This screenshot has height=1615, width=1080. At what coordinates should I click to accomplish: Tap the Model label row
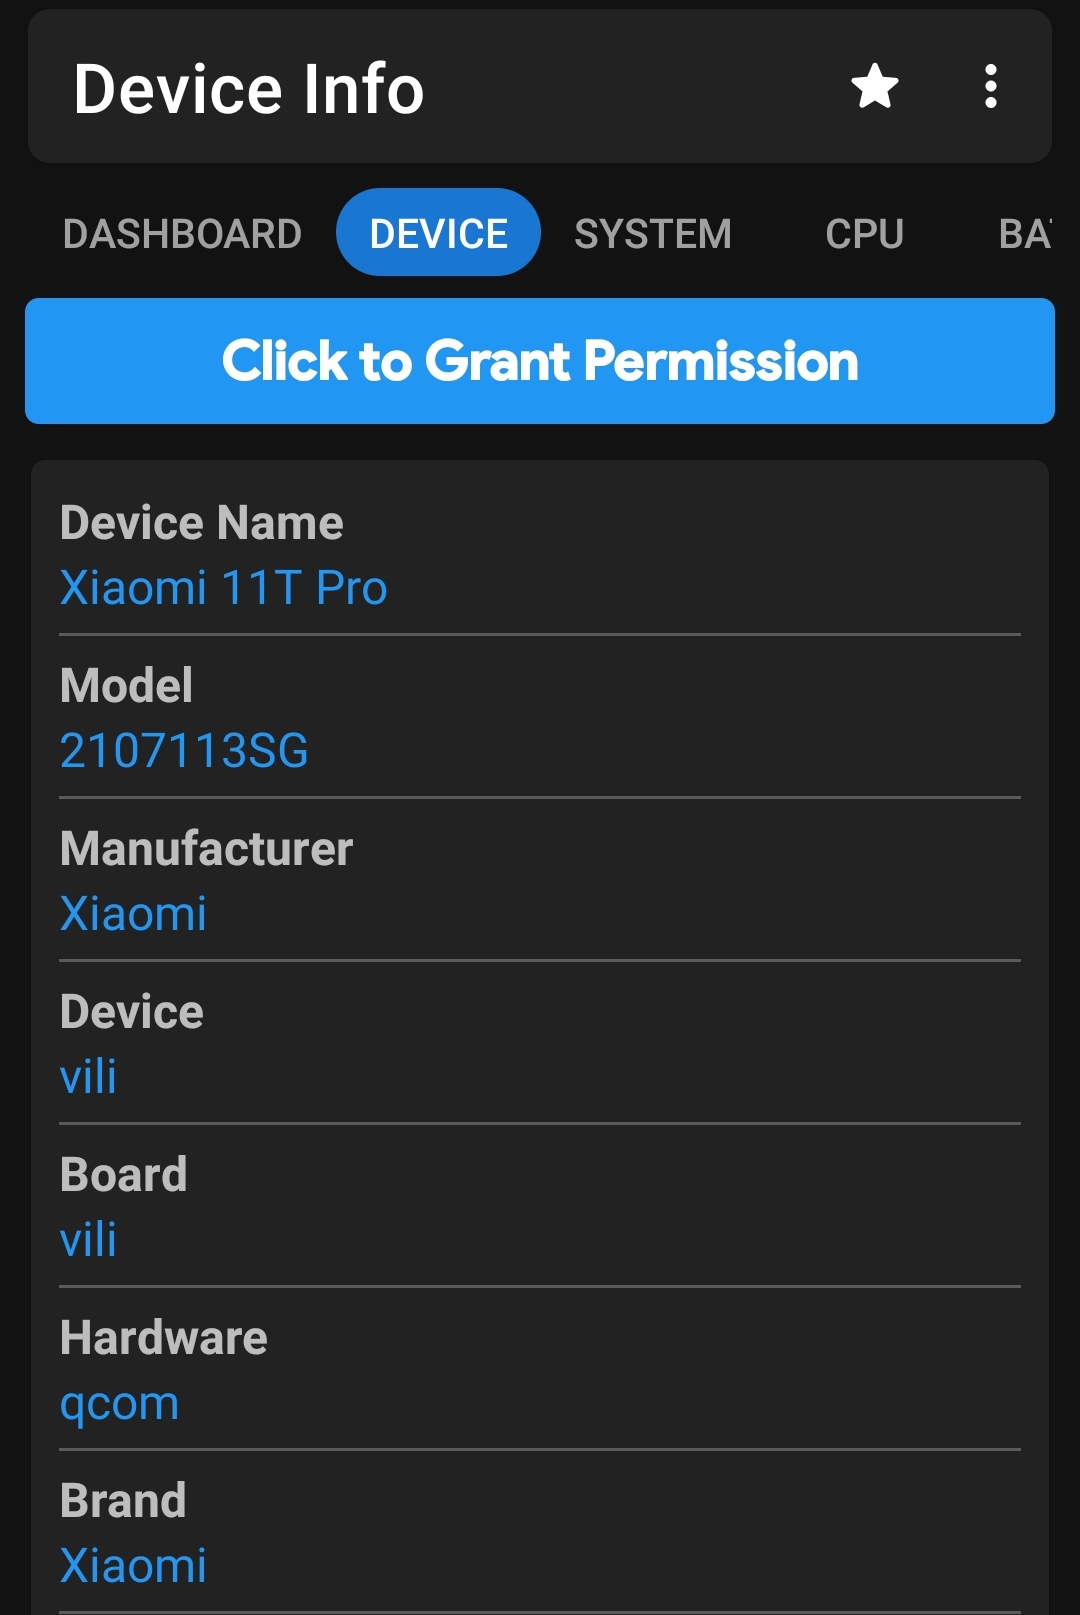pos(126,686)
